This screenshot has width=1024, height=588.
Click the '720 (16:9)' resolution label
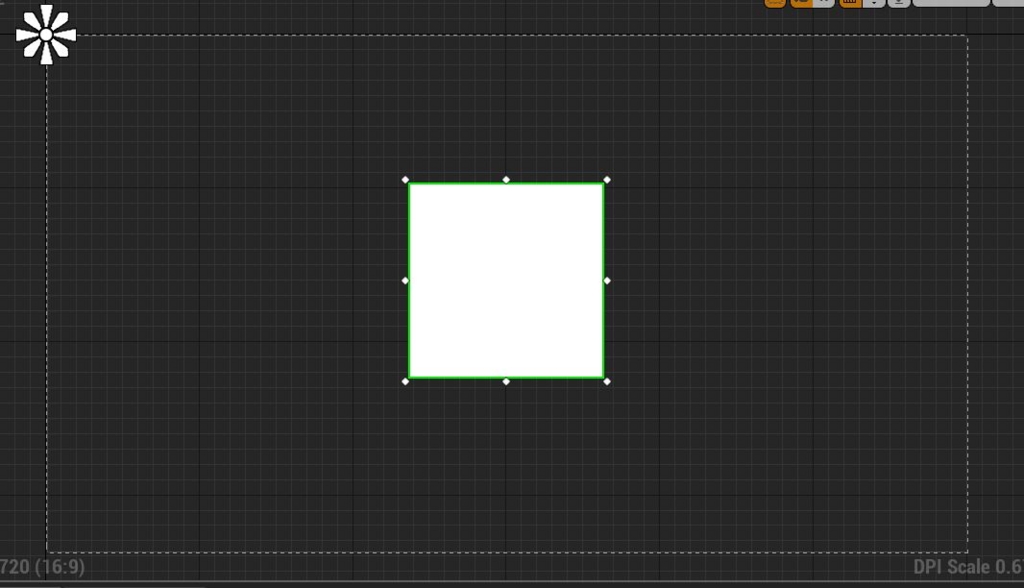tap(42, 566)
